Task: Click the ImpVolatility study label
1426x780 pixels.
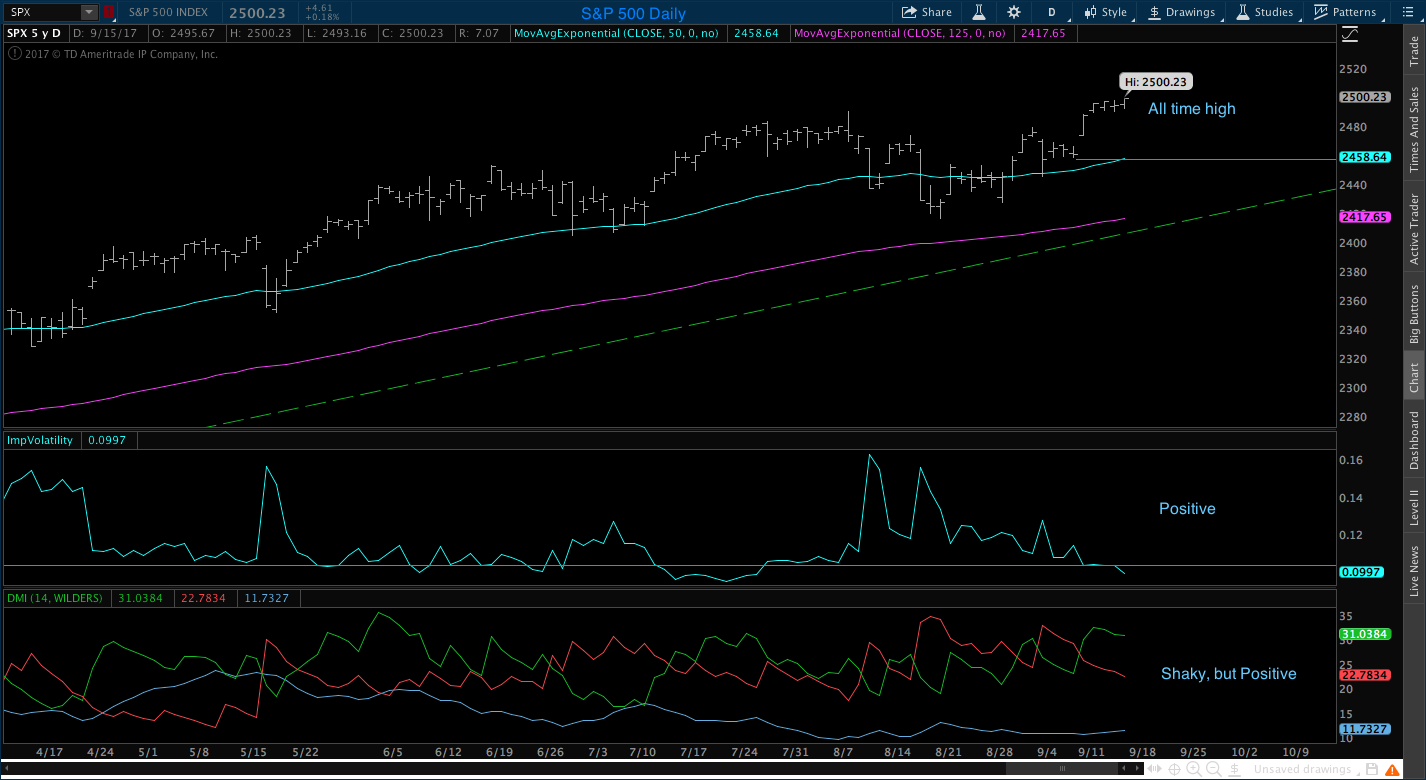Action: (41, 440)
